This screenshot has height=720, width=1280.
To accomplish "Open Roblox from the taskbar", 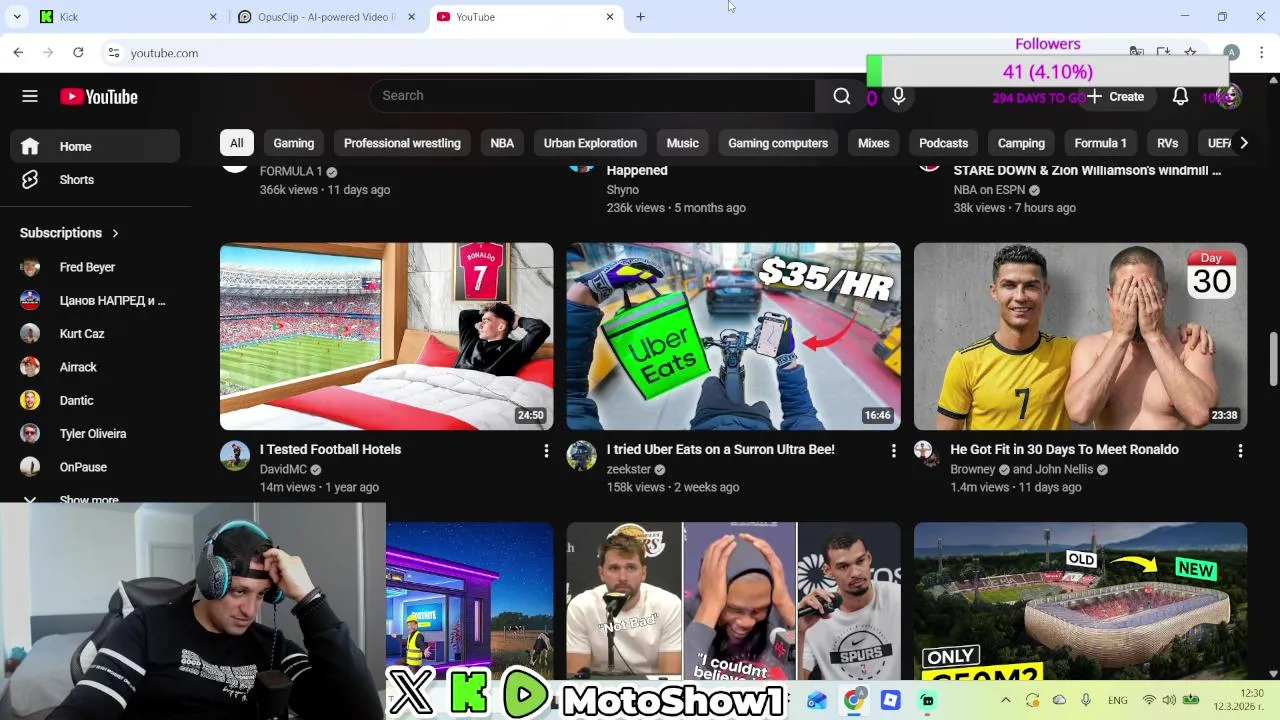I will click(890, 700).
